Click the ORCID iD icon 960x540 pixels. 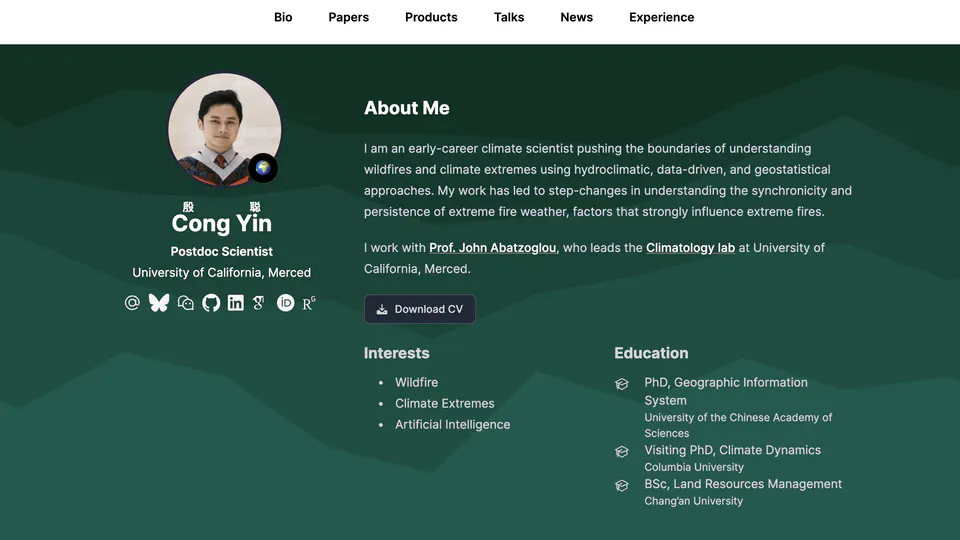(285, 303)
